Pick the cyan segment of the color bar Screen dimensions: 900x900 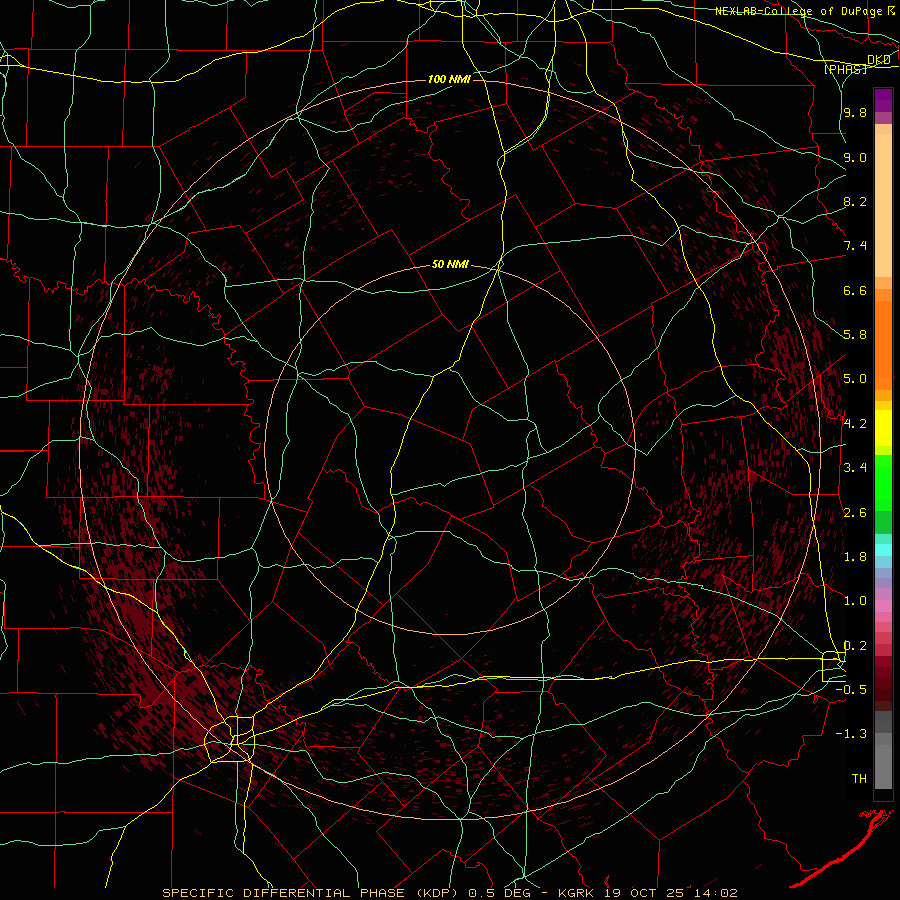[x=883, y=549]
